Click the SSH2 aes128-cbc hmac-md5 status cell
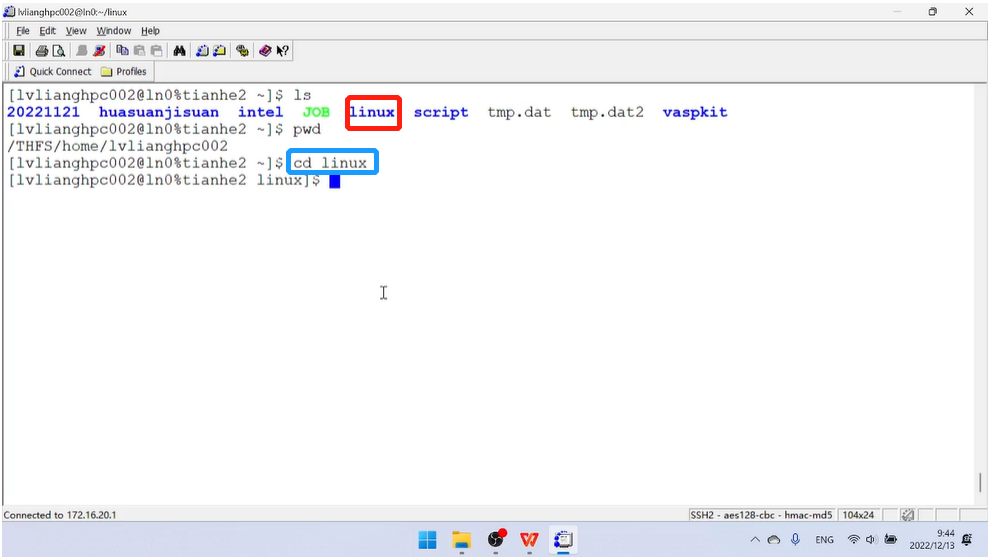990x557 pixels. point(761,515)
